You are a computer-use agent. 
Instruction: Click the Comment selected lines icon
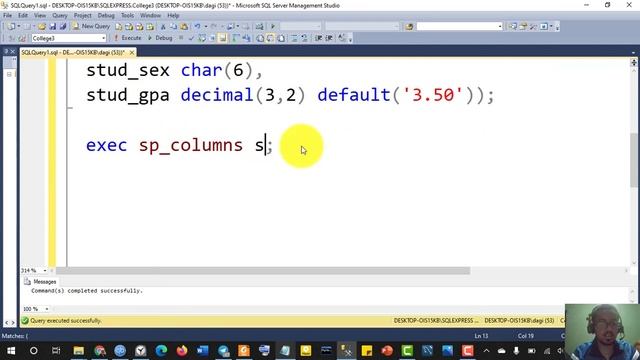tap(294, 38)
